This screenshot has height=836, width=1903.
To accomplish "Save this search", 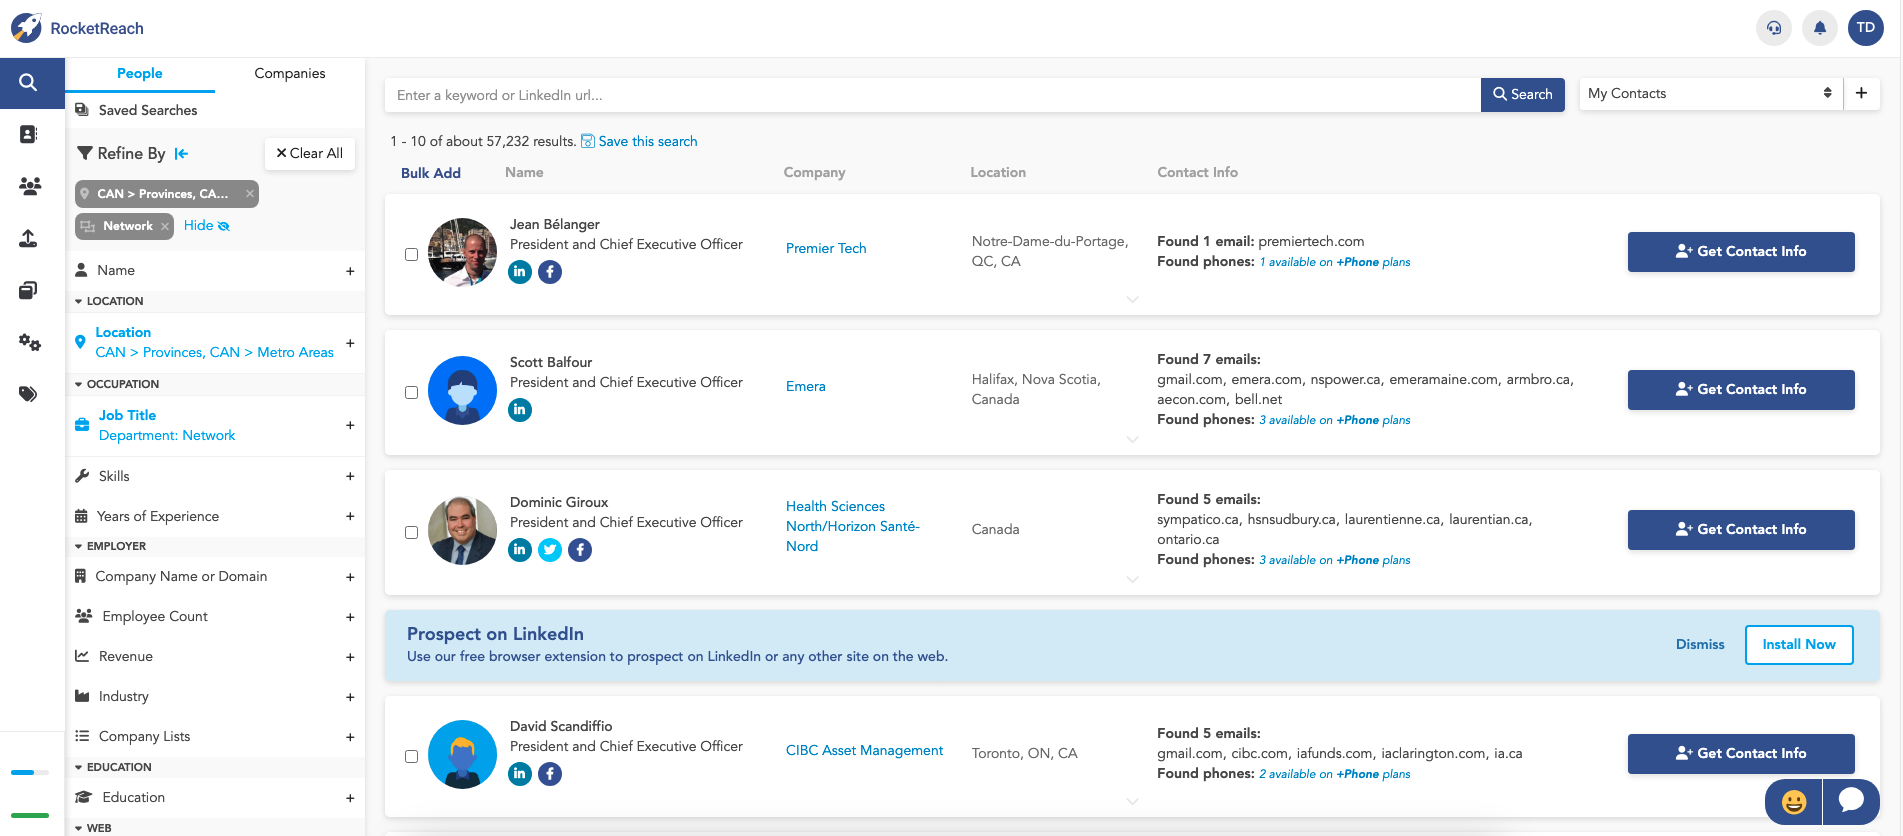I will pyautogui.click(x=639, y=142).
